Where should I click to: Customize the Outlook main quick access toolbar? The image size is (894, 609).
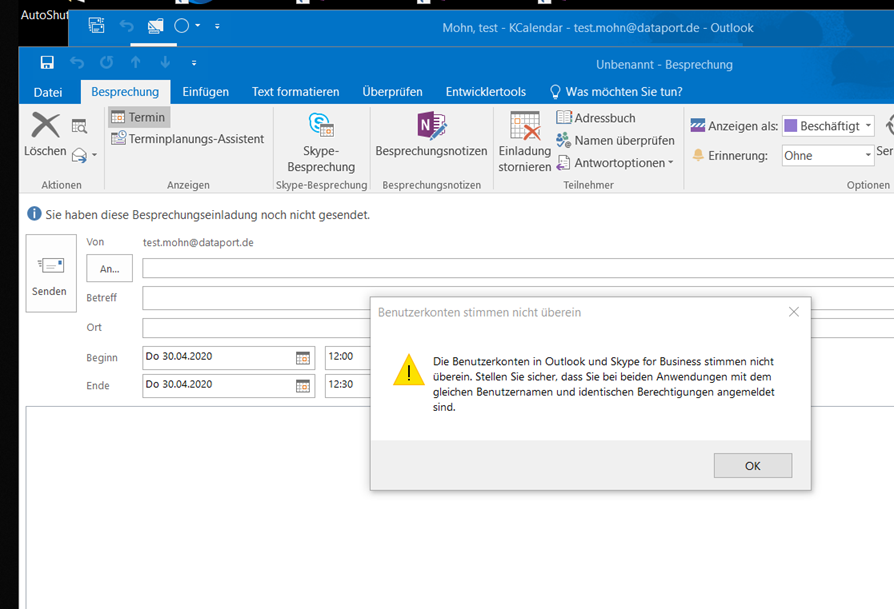coord(217,26)
